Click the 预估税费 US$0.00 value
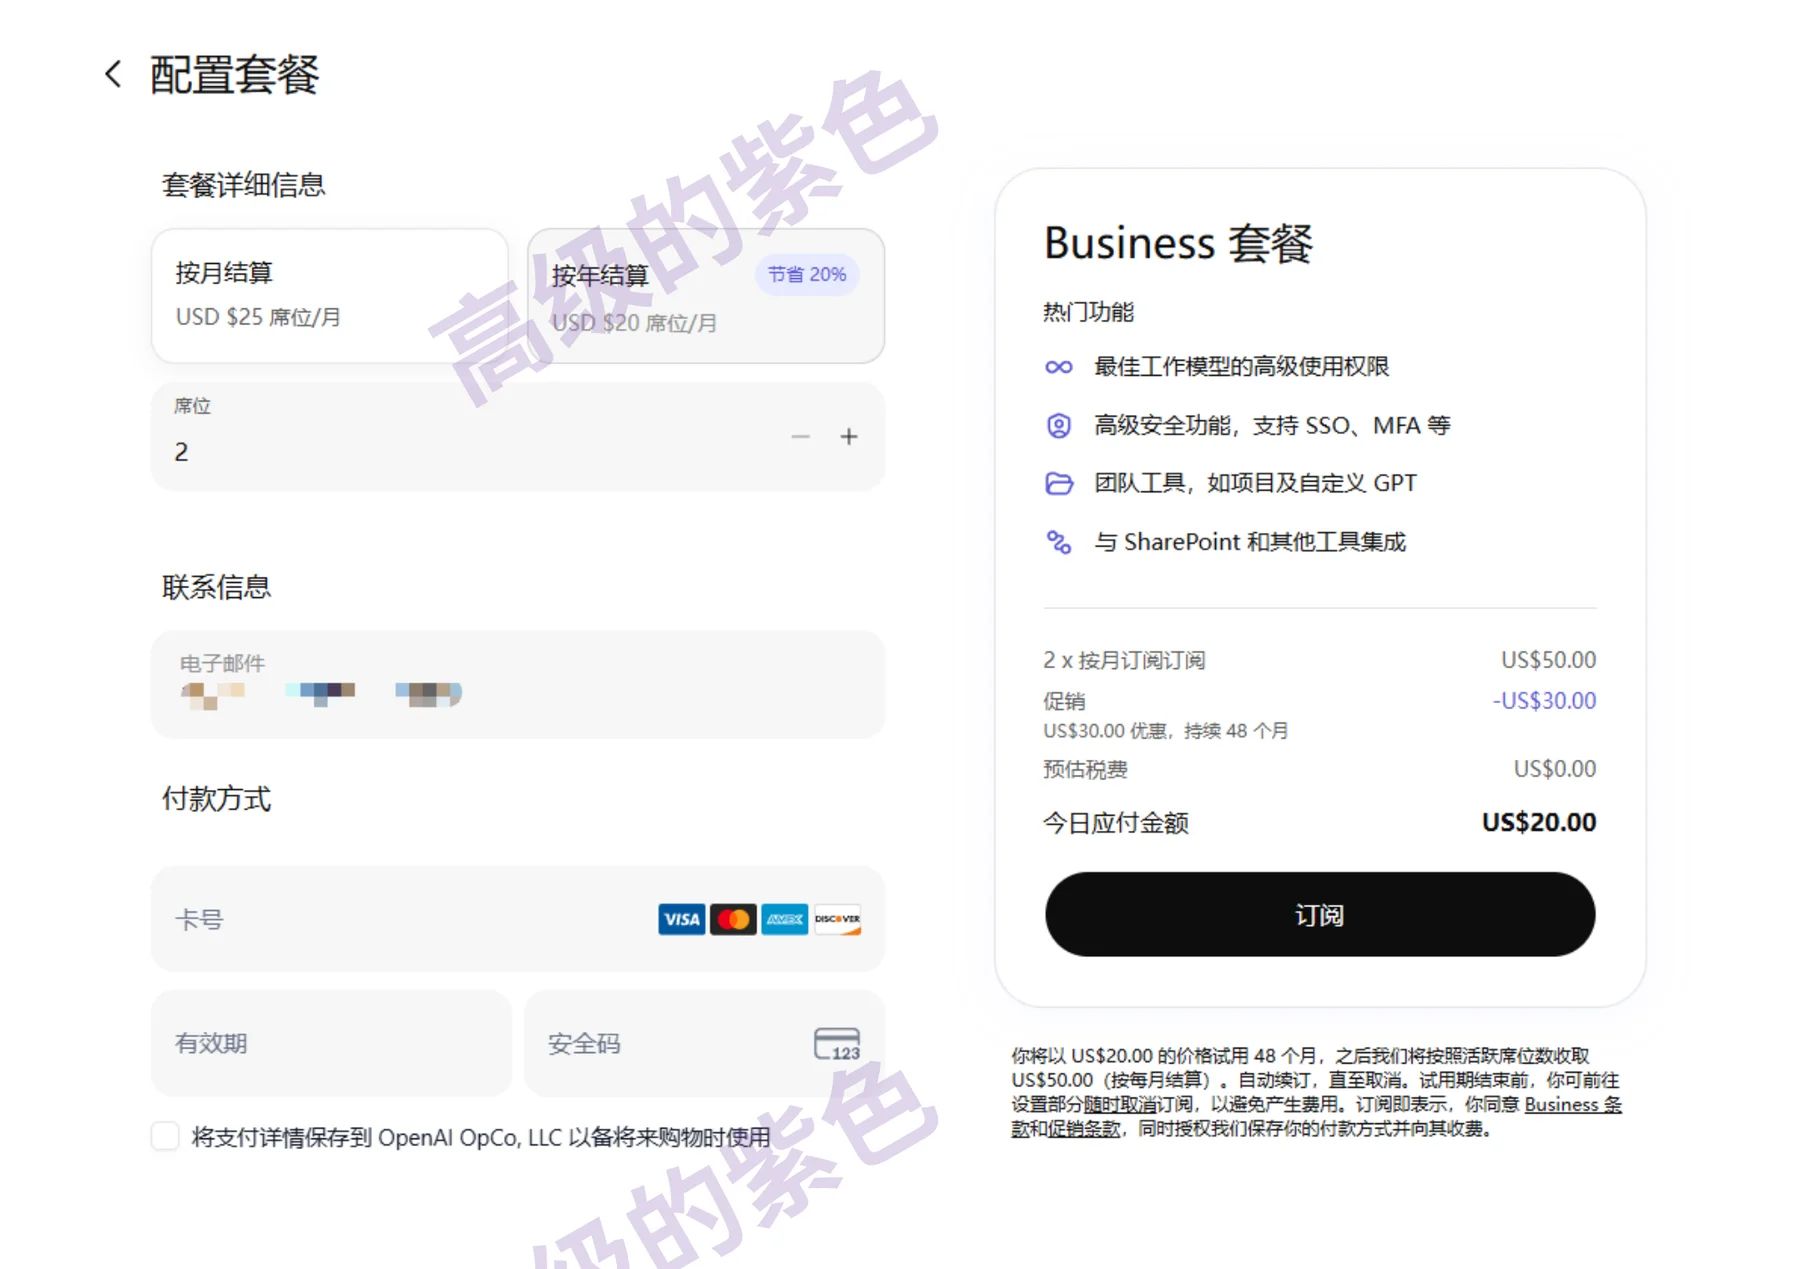The height and width of the screenshot is (1269, 1800). click(1555, 769)
